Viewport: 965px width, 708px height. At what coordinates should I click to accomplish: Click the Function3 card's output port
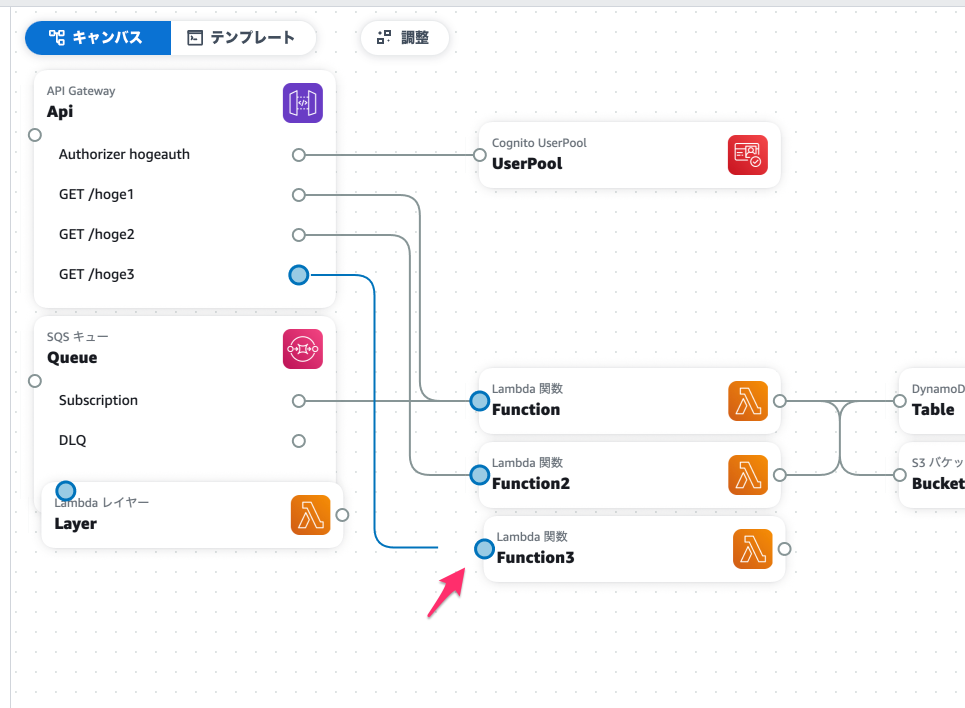click(x=785, y=549)
